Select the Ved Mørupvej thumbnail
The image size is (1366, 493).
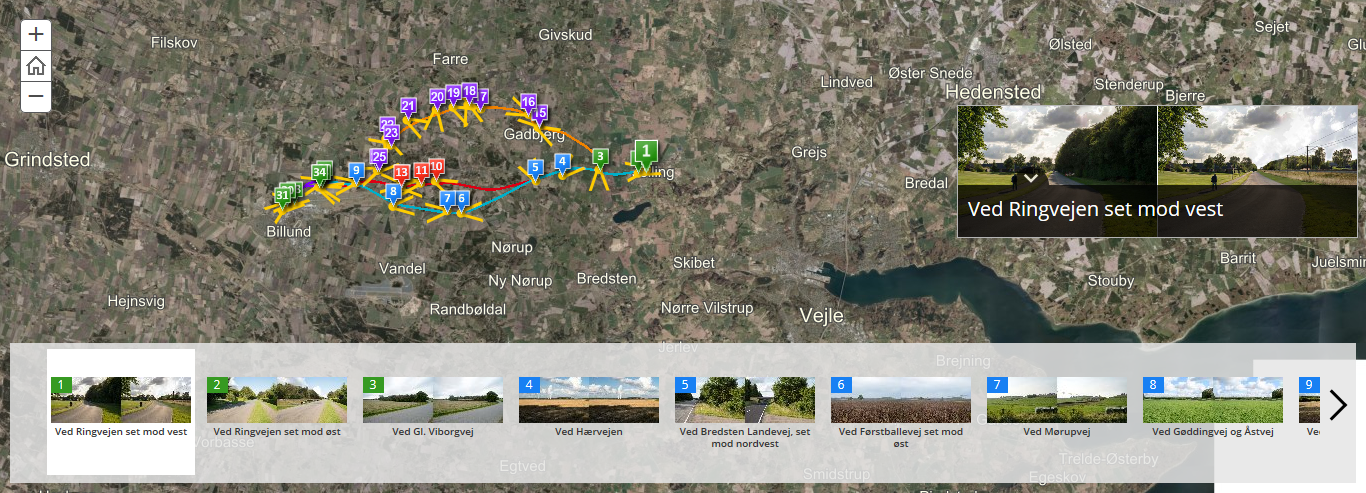click(1057, 407)
